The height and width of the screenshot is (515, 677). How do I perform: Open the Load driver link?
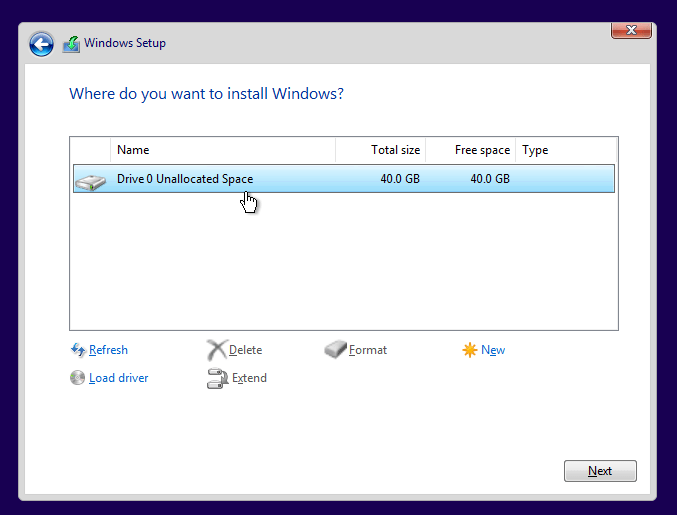coord(118,378)
